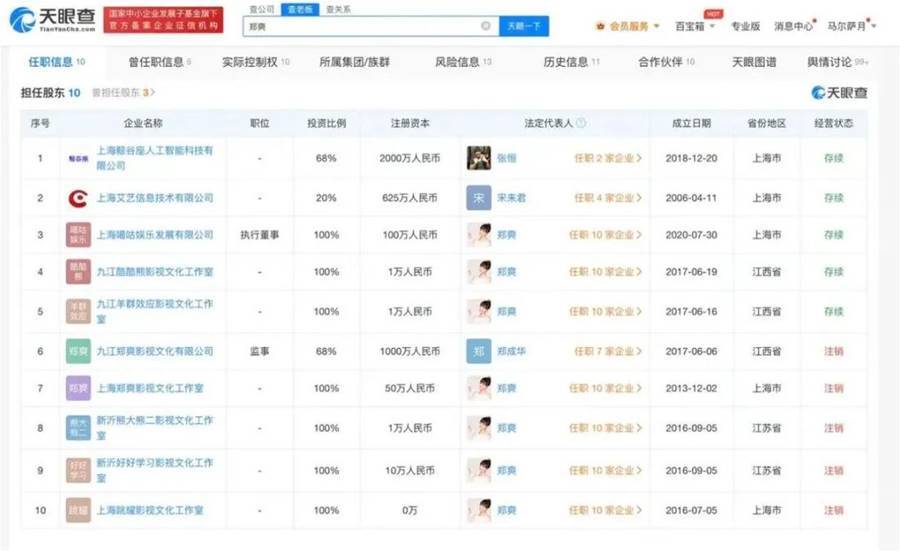Expand 任职 7 家企业 for 郑成华
900x551 pixels.
click(608, 351)
